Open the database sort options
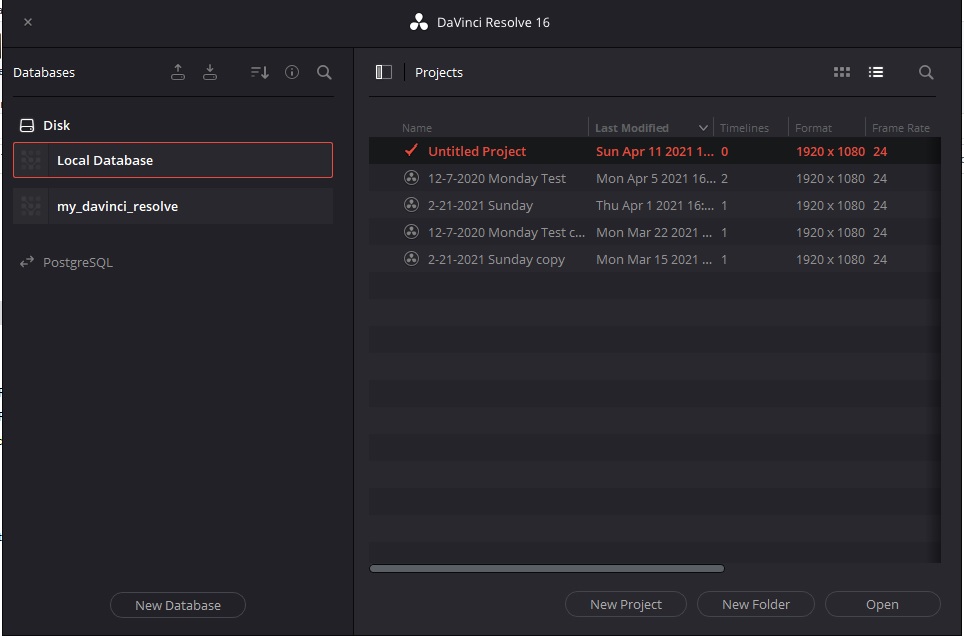 259,73
